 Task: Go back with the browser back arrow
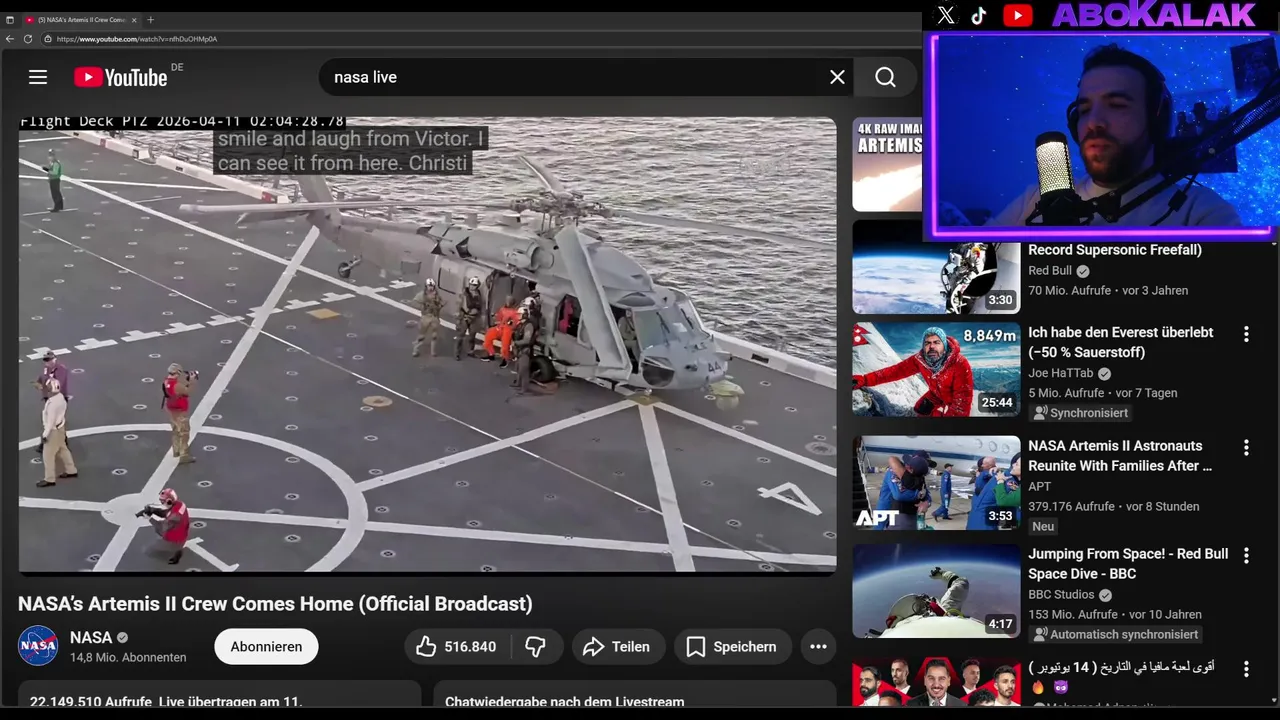pyautogui.click(x=10, y=39)
